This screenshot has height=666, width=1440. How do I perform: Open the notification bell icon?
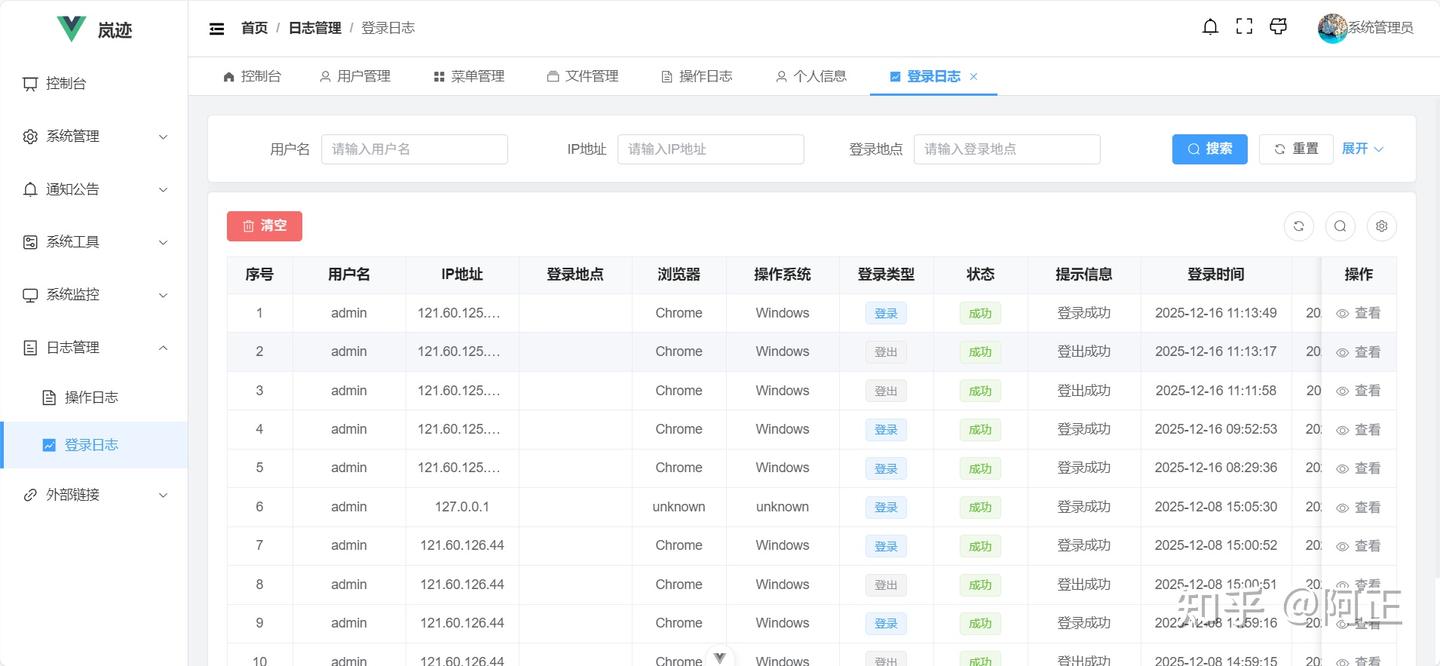1210,27
